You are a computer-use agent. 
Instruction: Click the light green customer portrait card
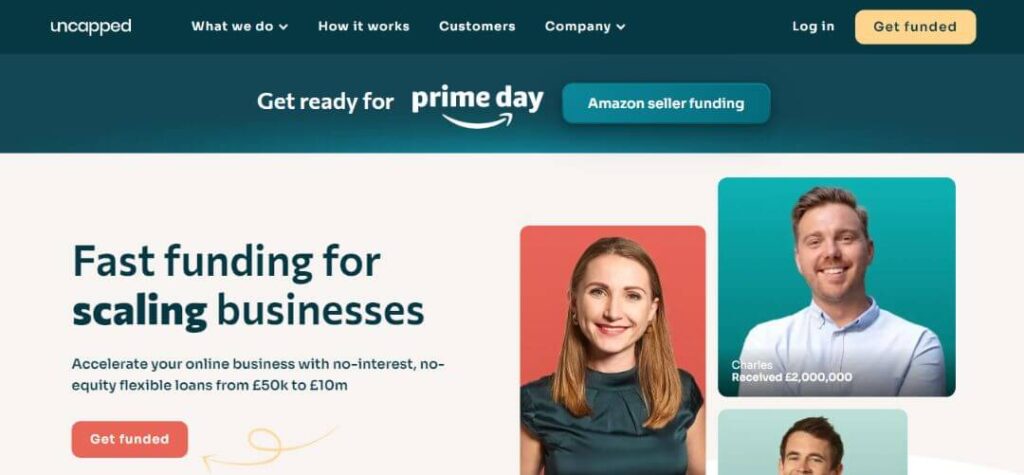812,442
